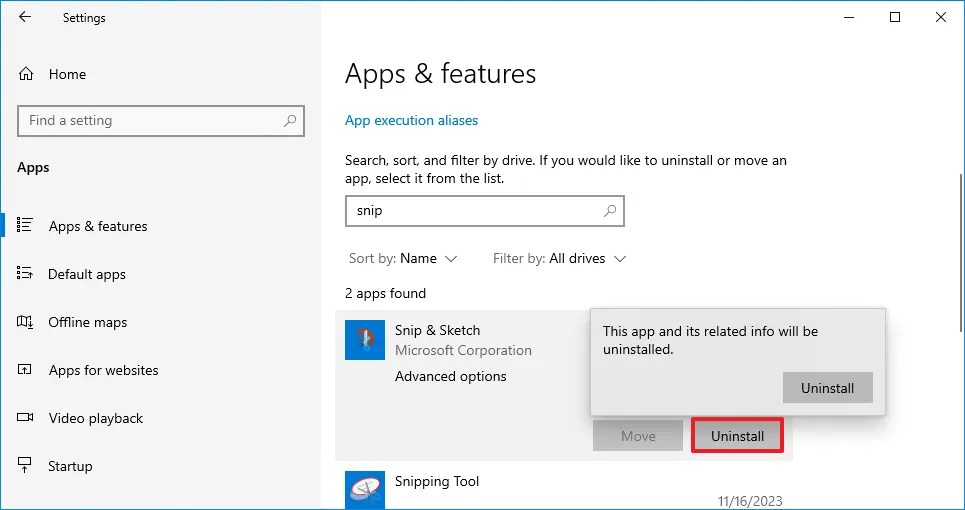Minimize the Settings window
965x510 pixels.
[850, 17]
